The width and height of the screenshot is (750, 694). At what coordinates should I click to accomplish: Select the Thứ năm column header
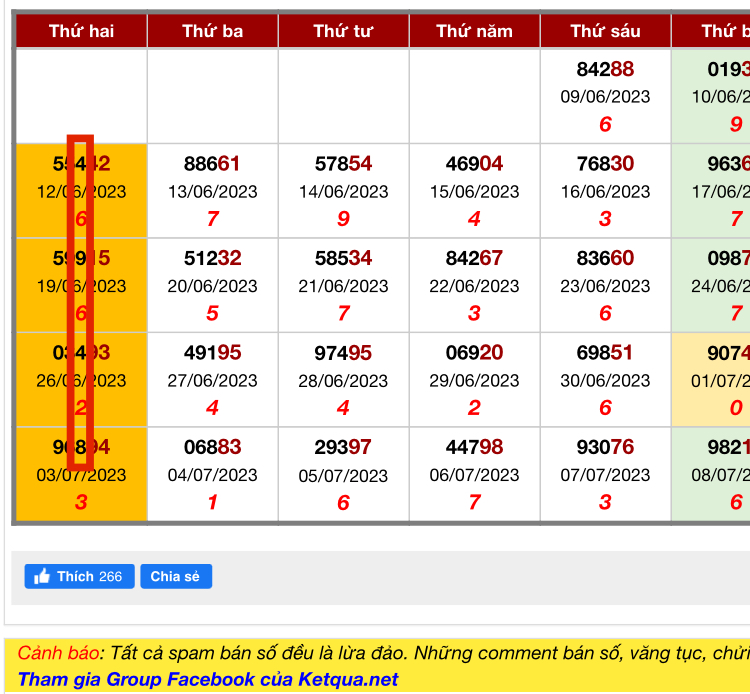coord(474,31)
